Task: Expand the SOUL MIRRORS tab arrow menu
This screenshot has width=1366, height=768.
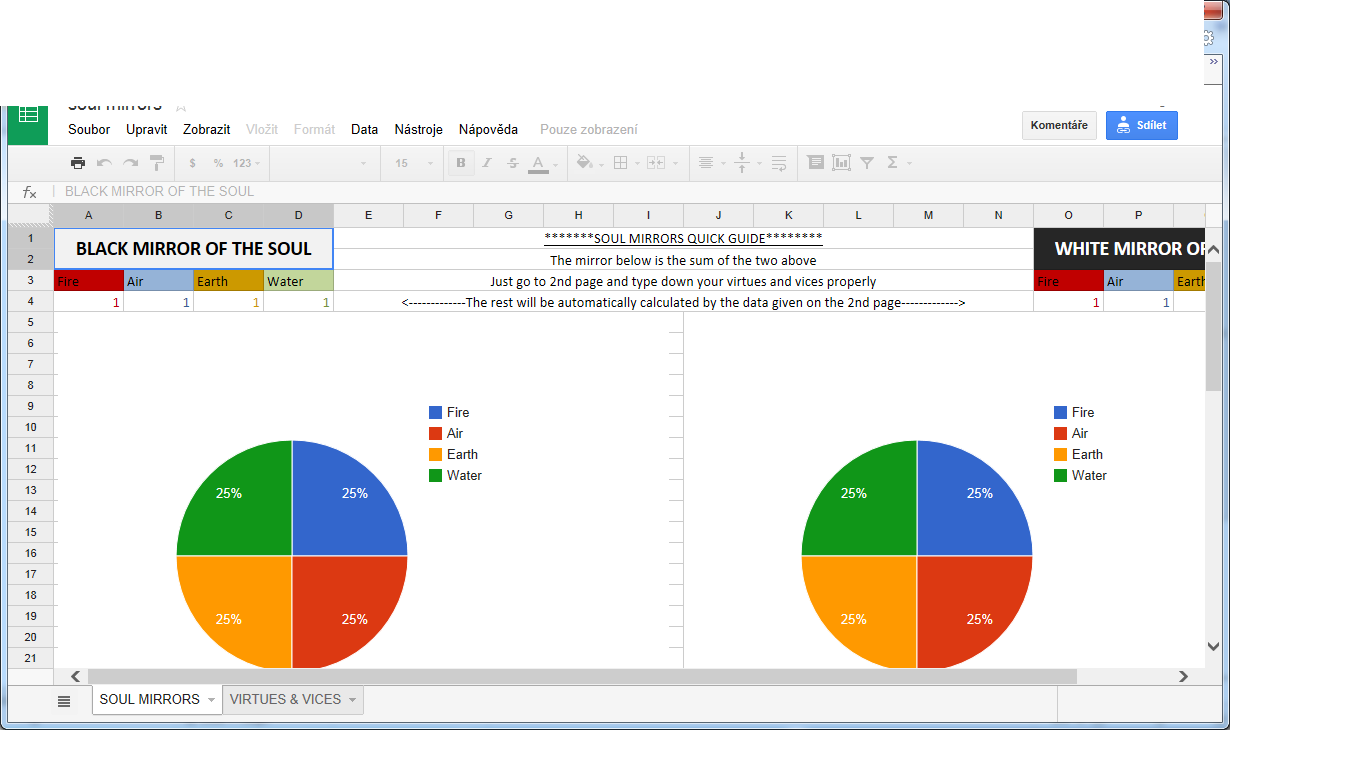Action: tap(212, 700)
